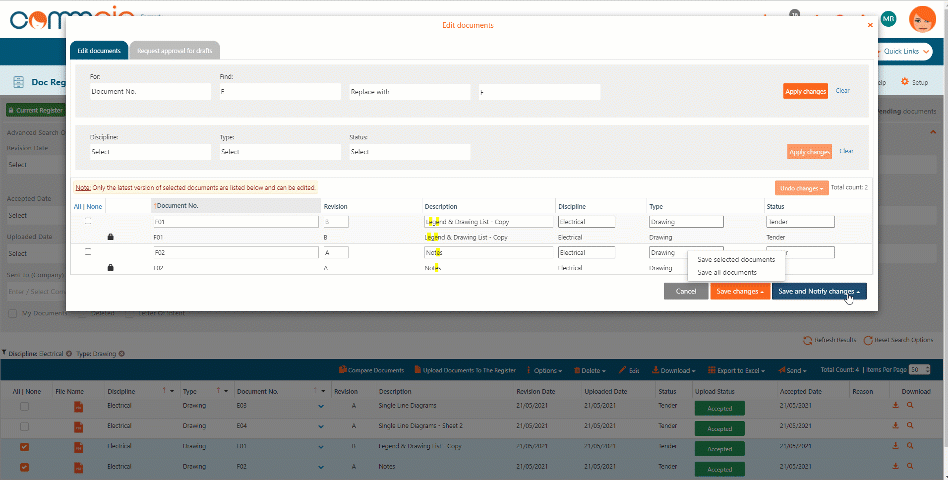Screen dimensions: 948x480
Task: Click the Edit pencil toolbar item
Action: pyautogui.click(x=629, y=371)
